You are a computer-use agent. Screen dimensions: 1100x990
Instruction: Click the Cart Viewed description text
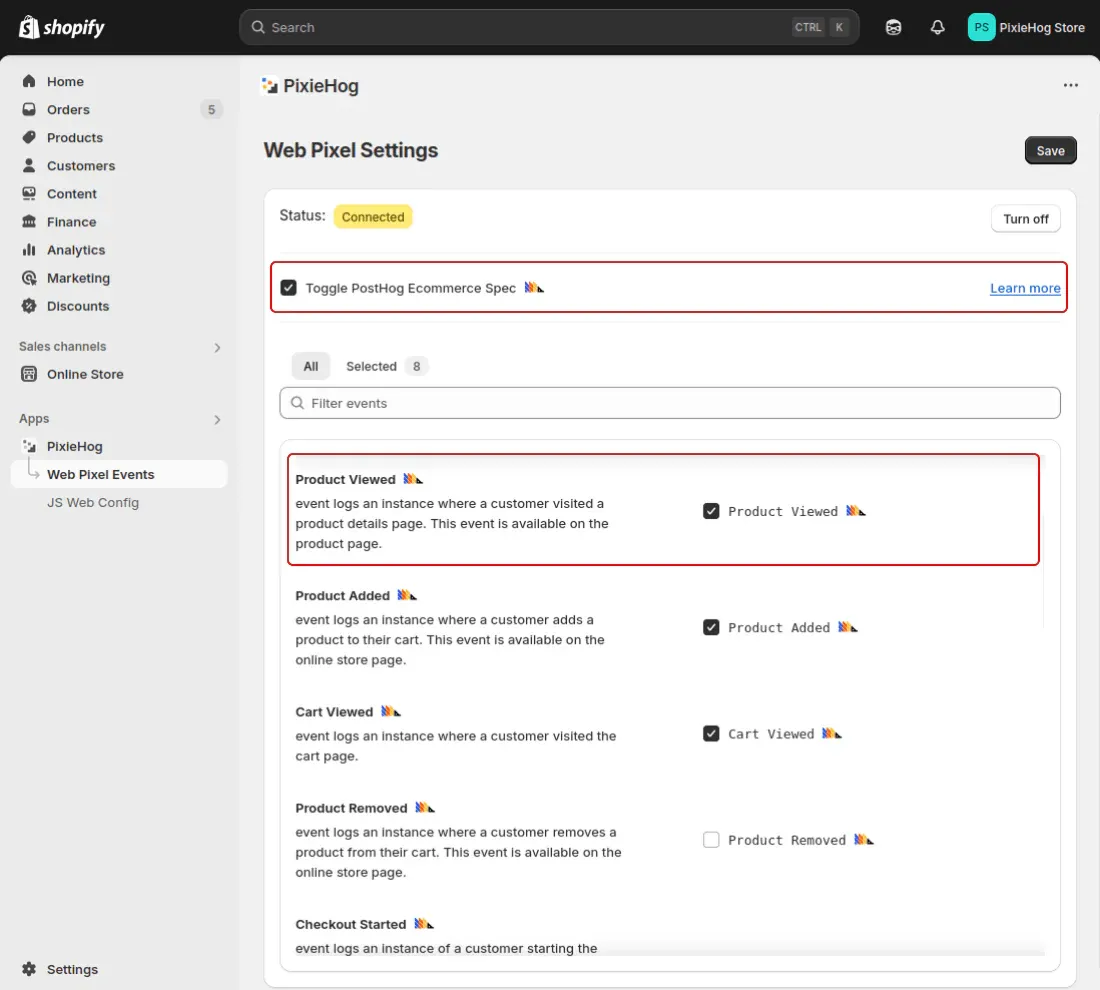[x=455, y=746]
